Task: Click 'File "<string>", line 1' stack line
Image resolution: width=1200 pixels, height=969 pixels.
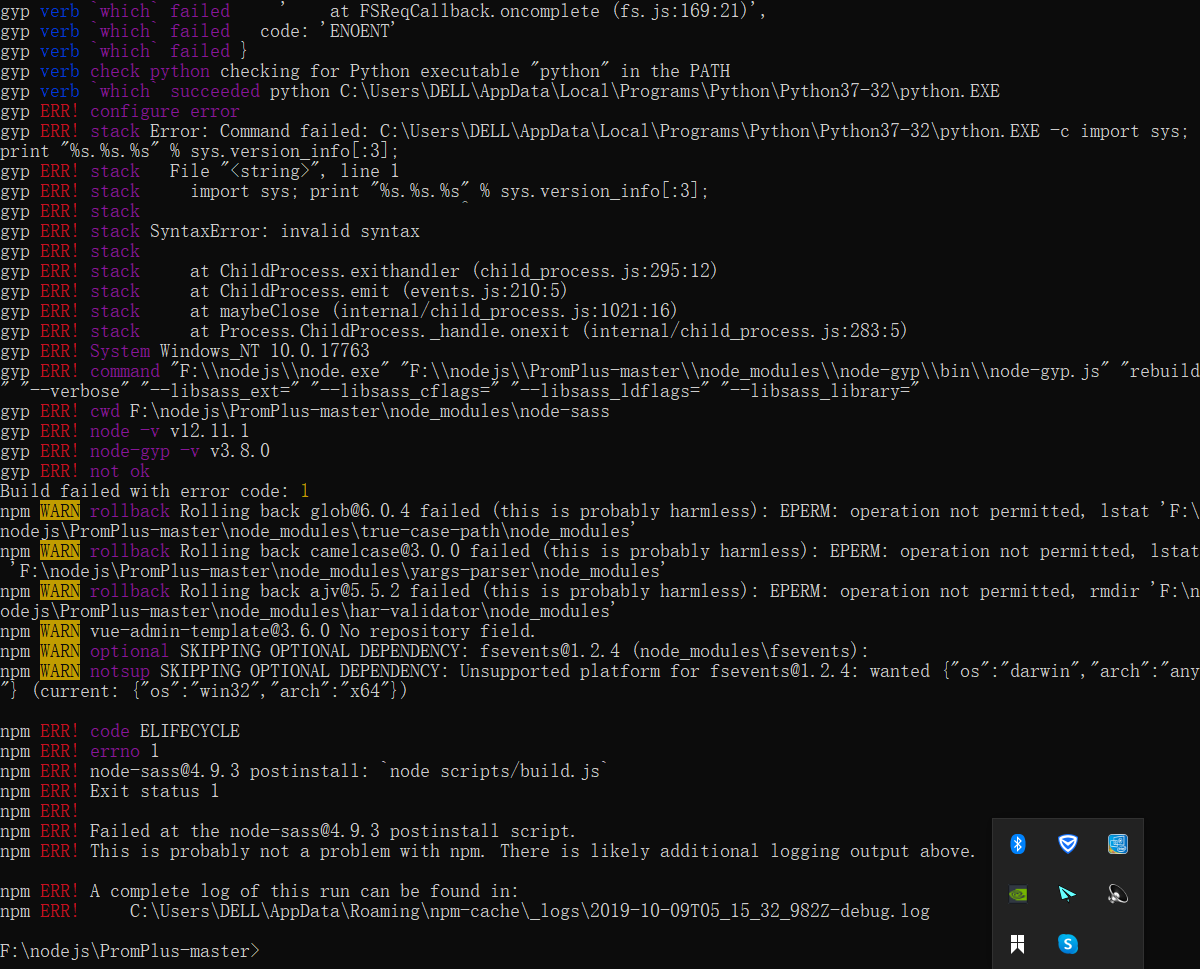Action: click(x=284, y=171)
